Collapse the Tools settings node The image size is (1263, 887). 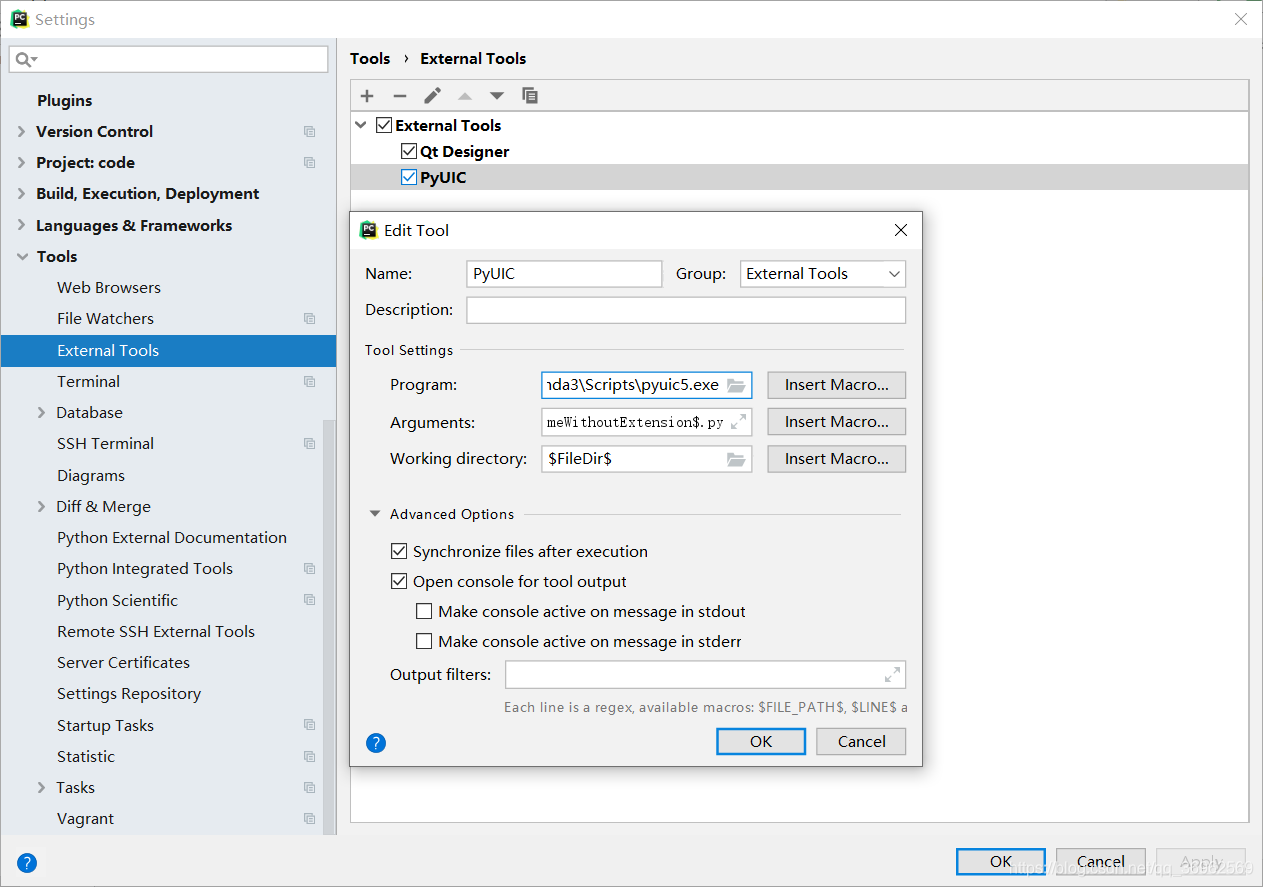pos(22,257)
